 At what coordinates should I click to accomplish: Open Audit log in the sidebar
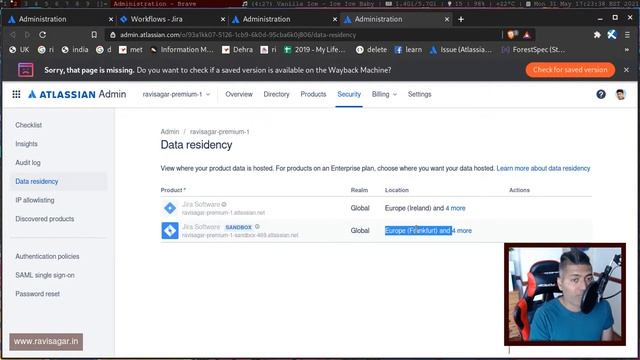[x=28, y=162]
